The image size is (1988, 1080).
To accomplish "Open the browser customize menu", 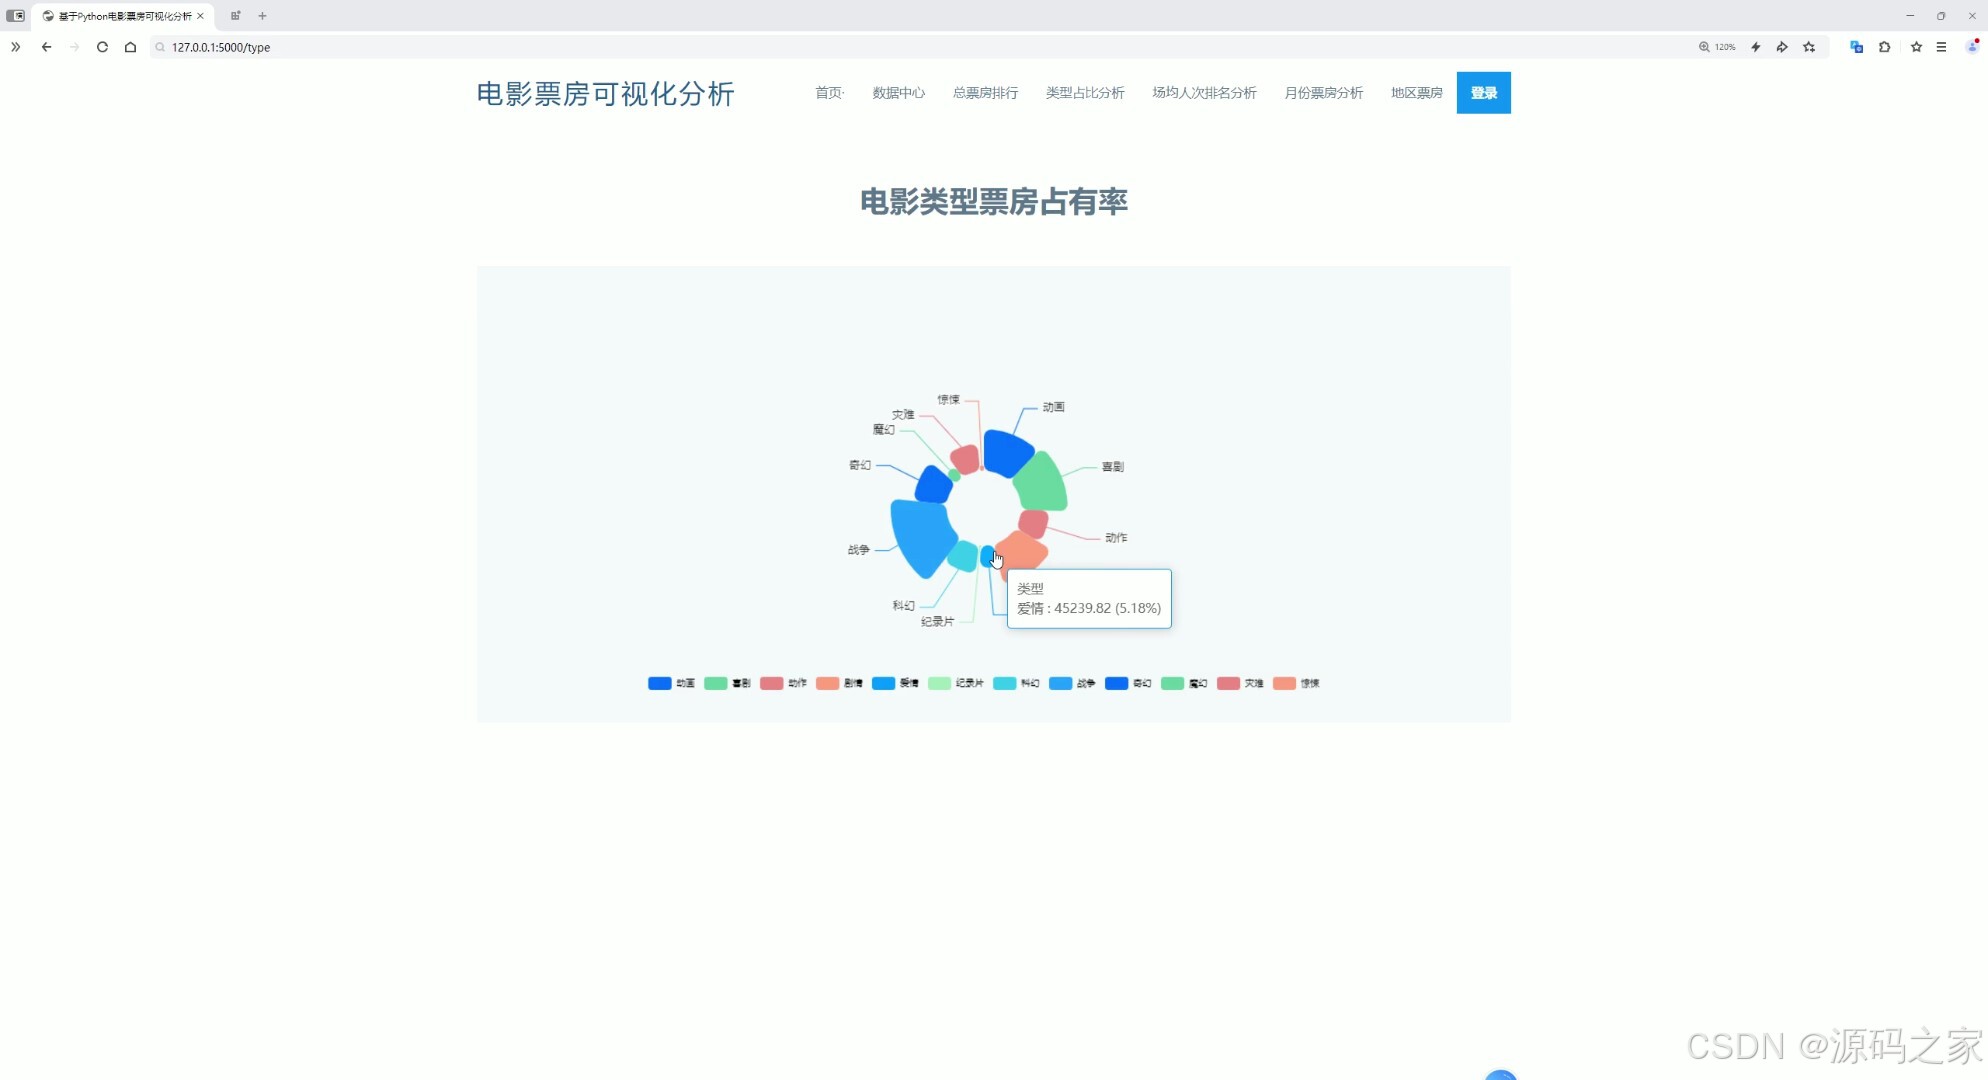I will pyautogui.click(x=1942, y=47).
